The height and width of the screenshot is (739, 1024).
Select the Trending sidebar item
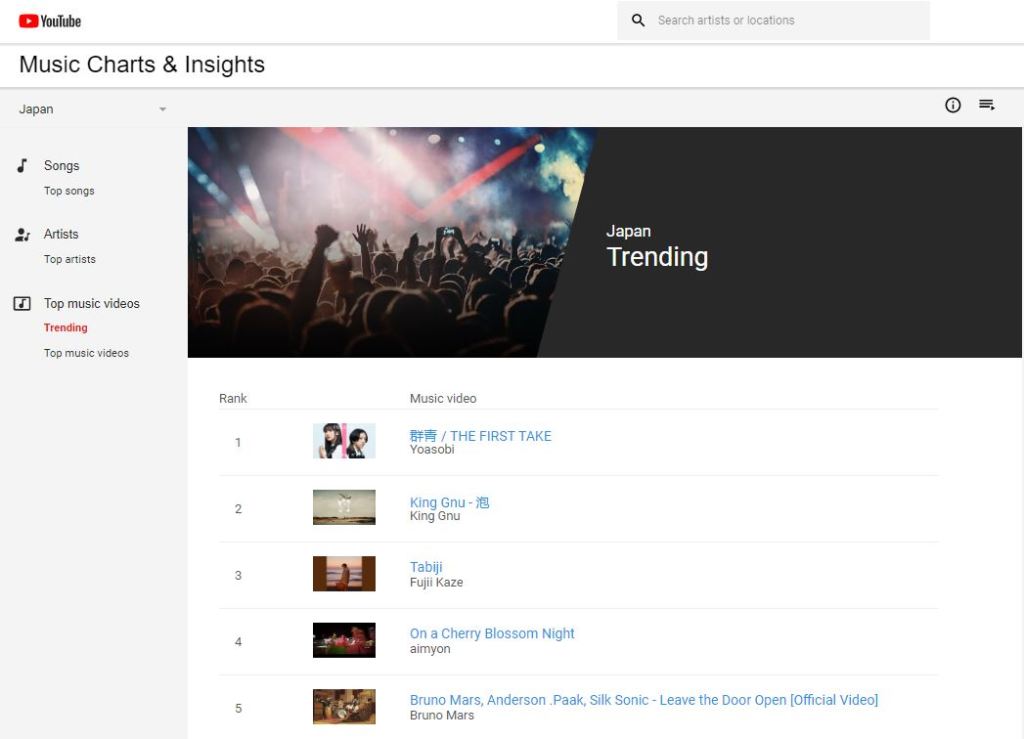[x=65, y=328]
